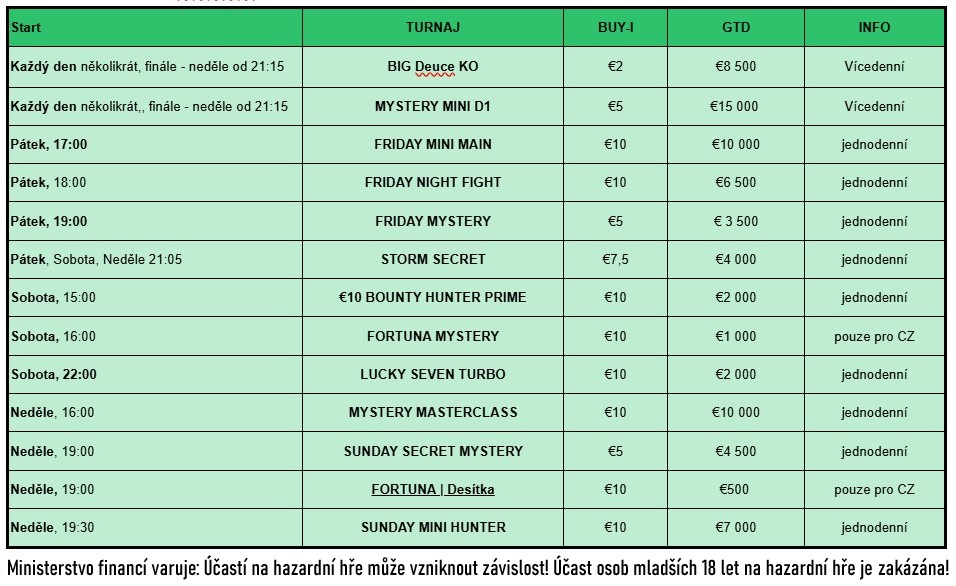Click the Start column header

coord(155,27)
